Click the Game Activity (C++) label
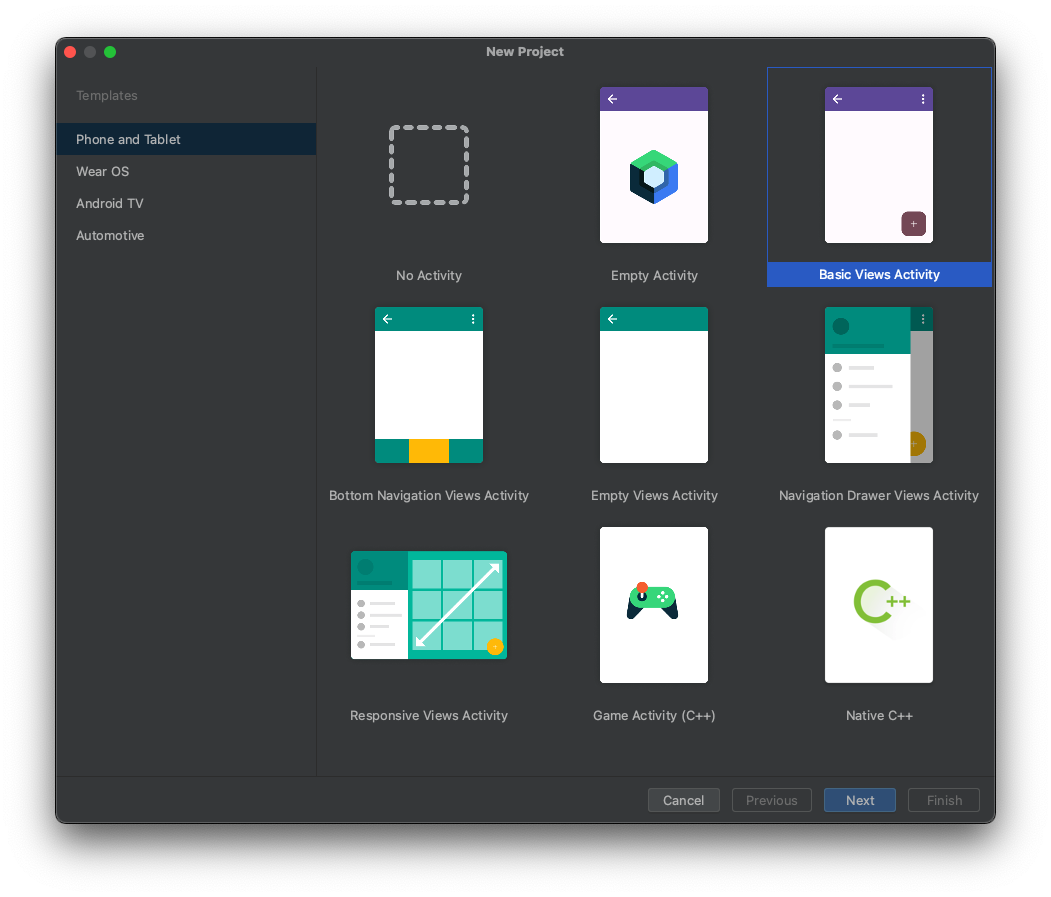 click(x=654, y=715)
